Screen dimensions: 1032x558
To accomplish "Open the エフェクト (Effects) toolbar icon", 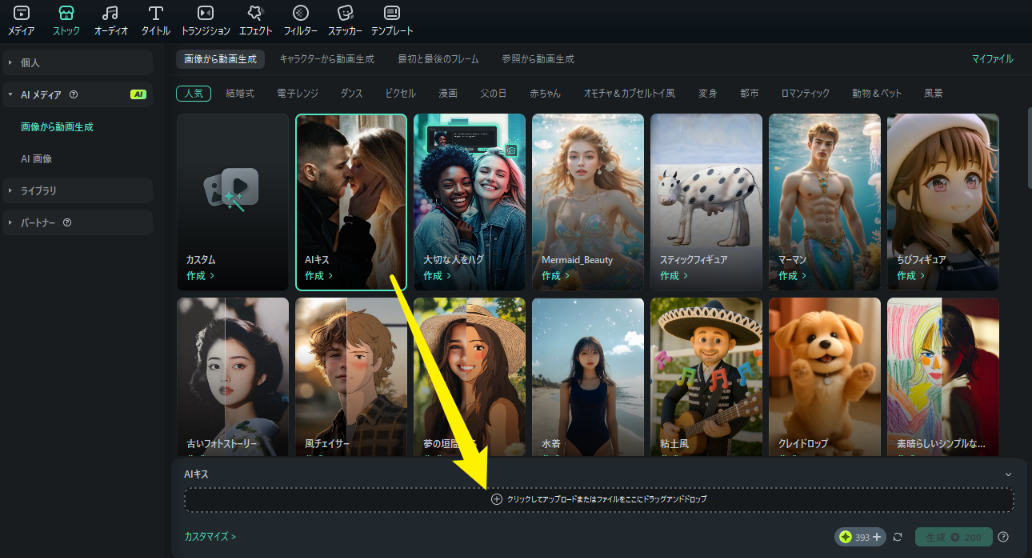I will 255,20.
